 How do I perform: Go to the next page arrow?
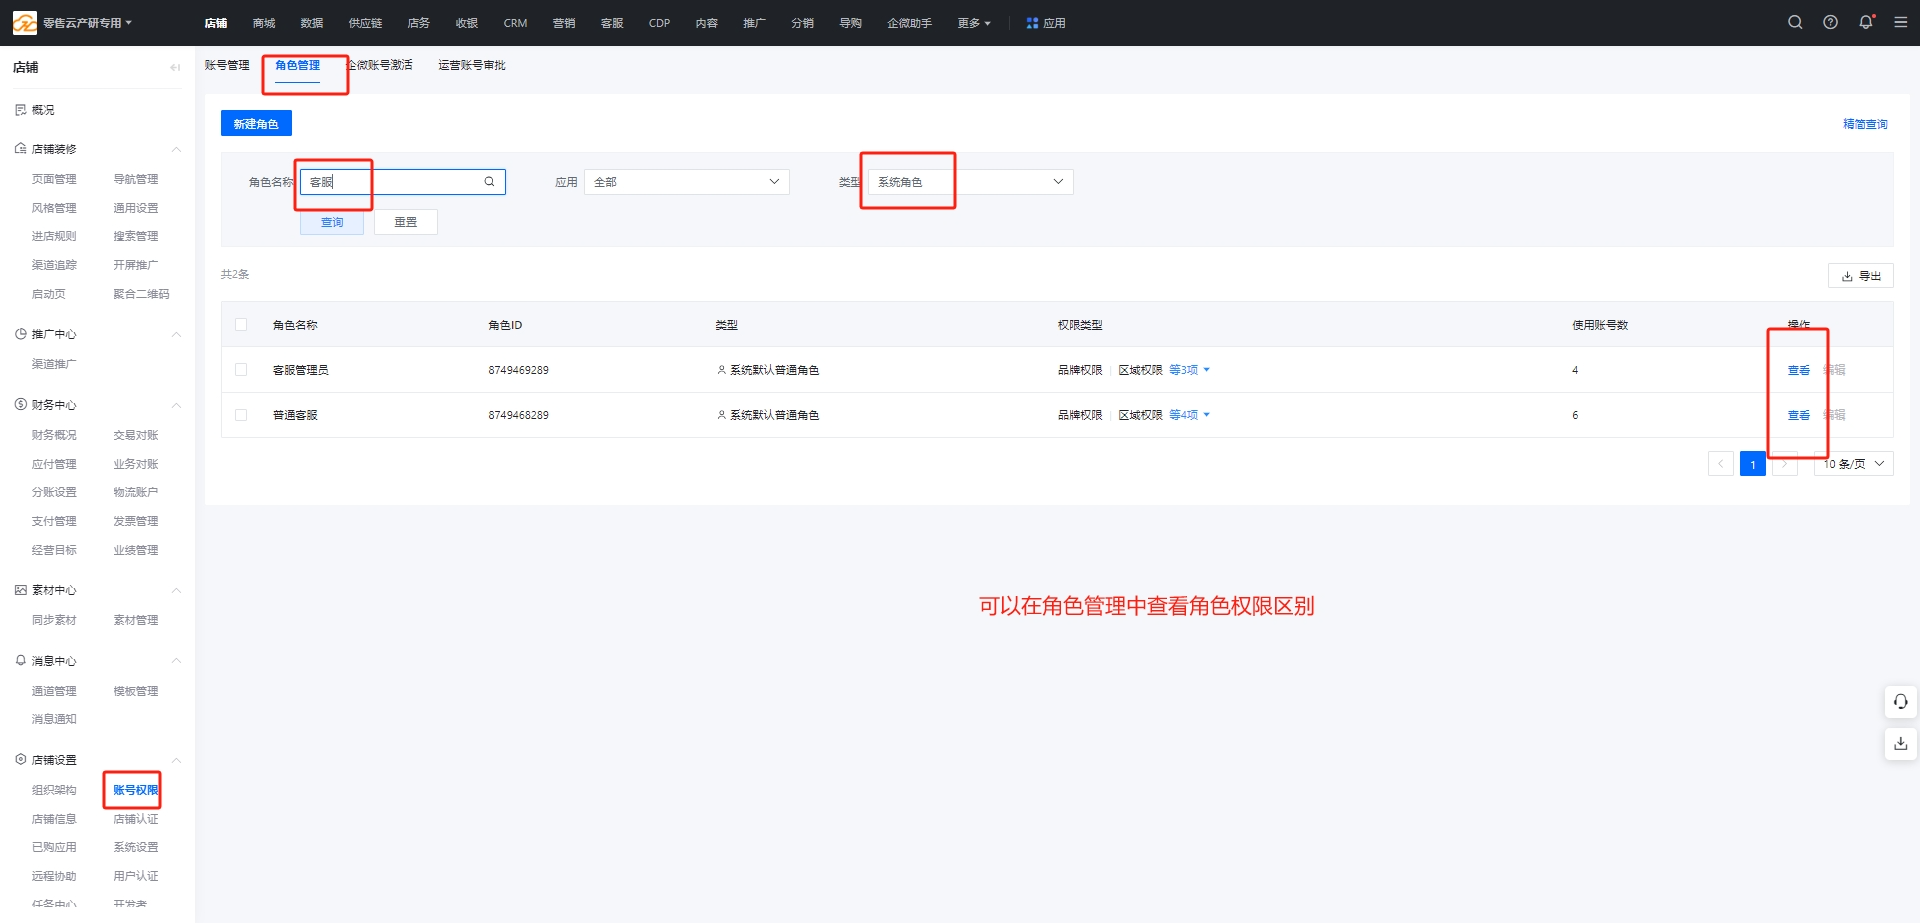tap(1784, 464)
